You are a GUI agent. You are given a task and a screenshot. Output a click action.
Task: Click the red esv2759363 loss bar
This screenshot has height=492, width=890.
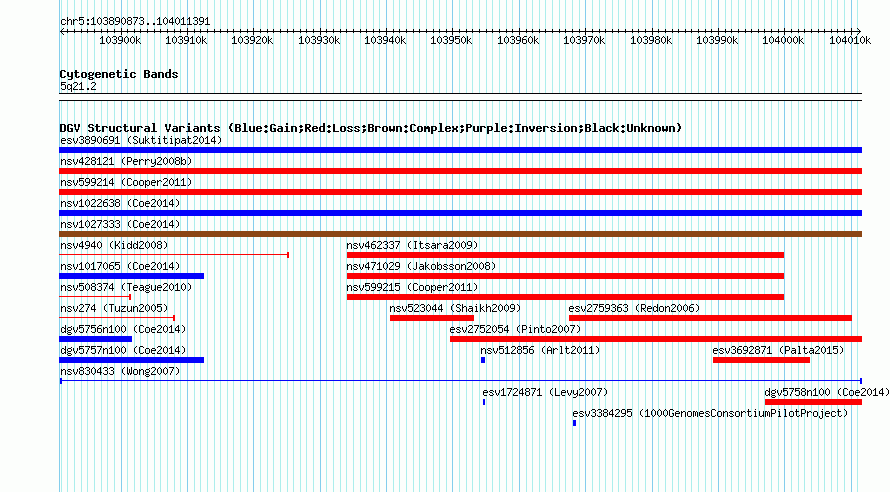point(711,318)
